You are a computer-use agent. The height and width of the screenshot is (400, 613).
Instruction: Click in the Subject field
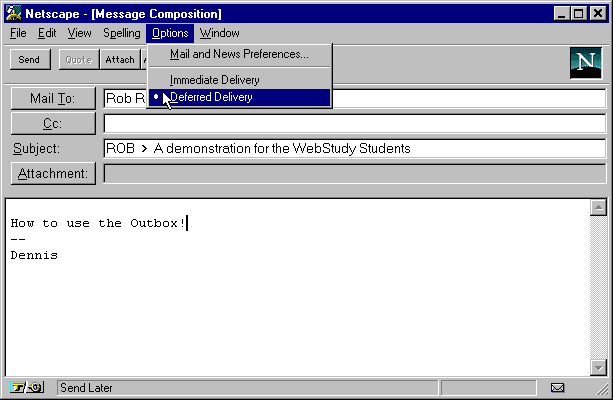(355, 149)
